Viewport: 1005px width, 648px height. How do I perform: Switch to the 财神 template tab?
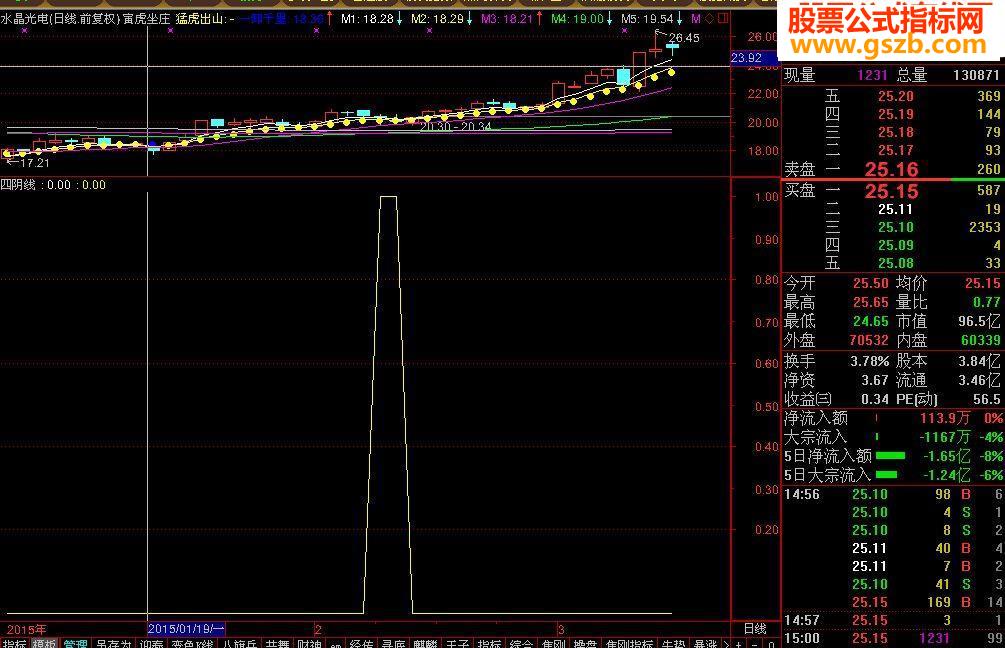[310, 643]
